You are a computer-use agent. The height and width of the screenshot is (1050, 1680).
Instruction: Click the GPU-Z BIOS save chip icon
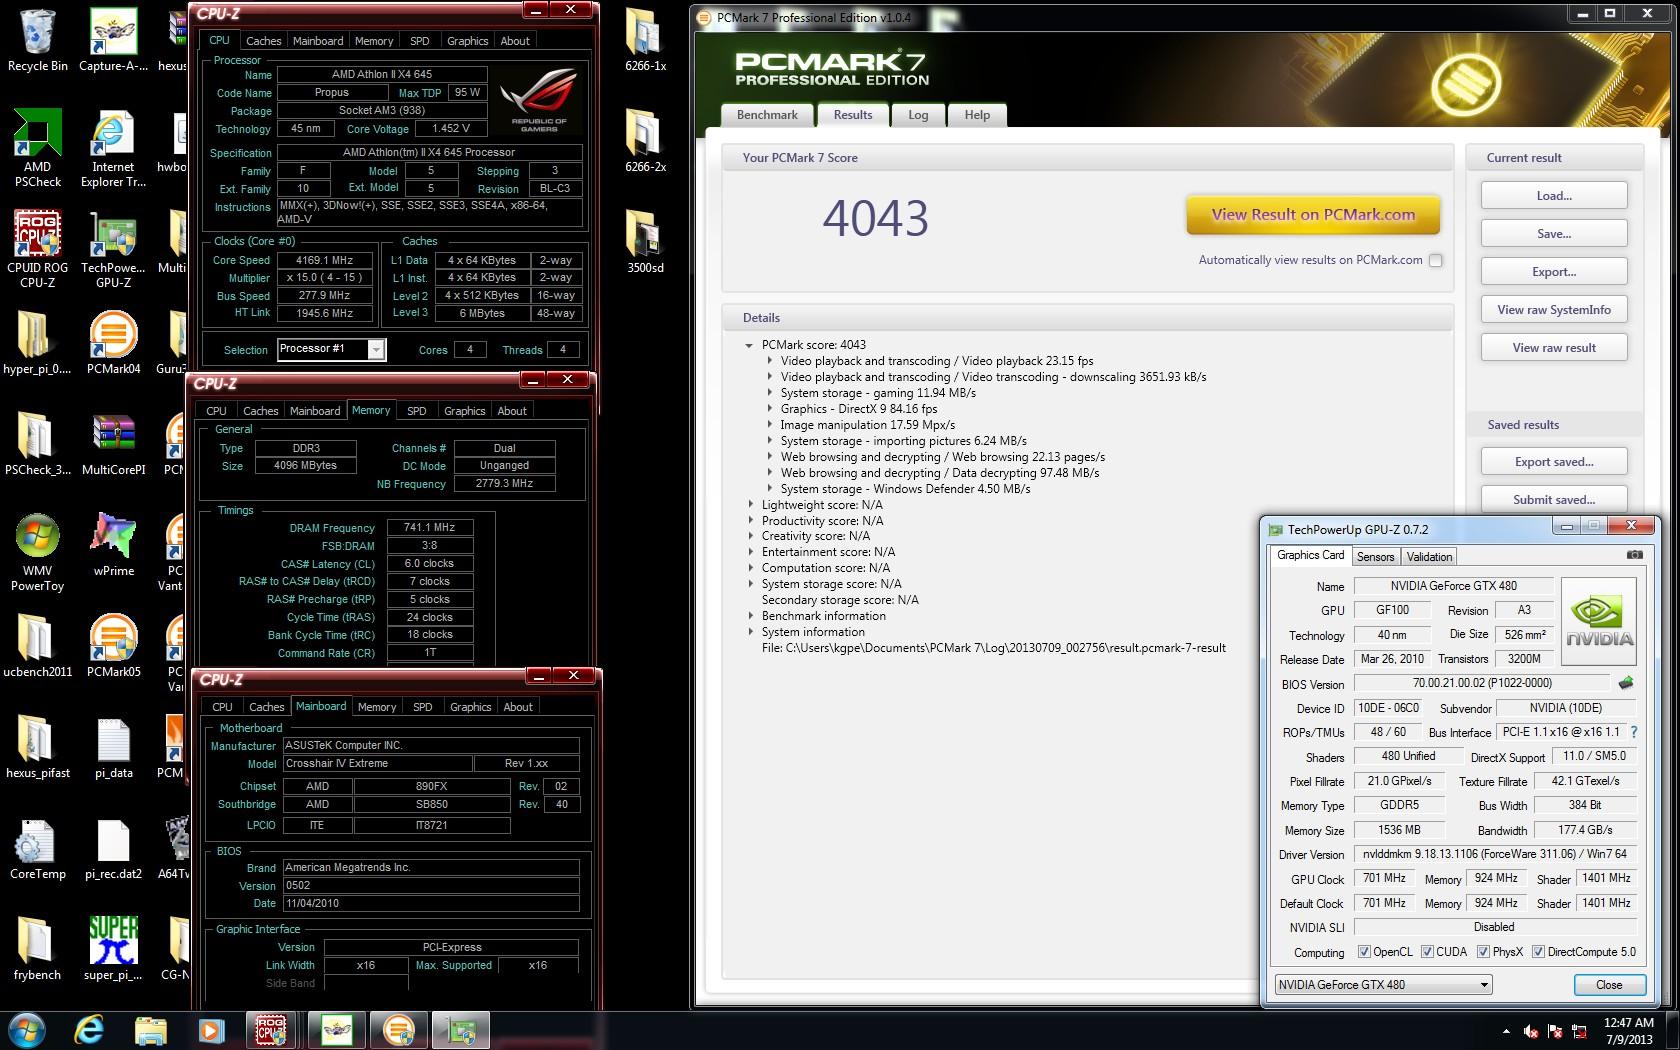pos(1626,683)
